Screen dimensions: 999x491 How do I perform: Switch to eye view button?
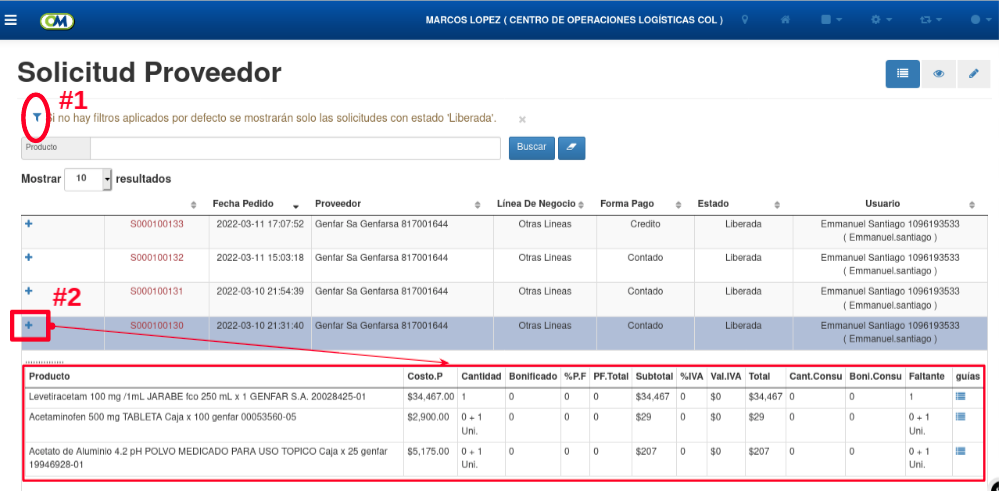tap(938, 74)
